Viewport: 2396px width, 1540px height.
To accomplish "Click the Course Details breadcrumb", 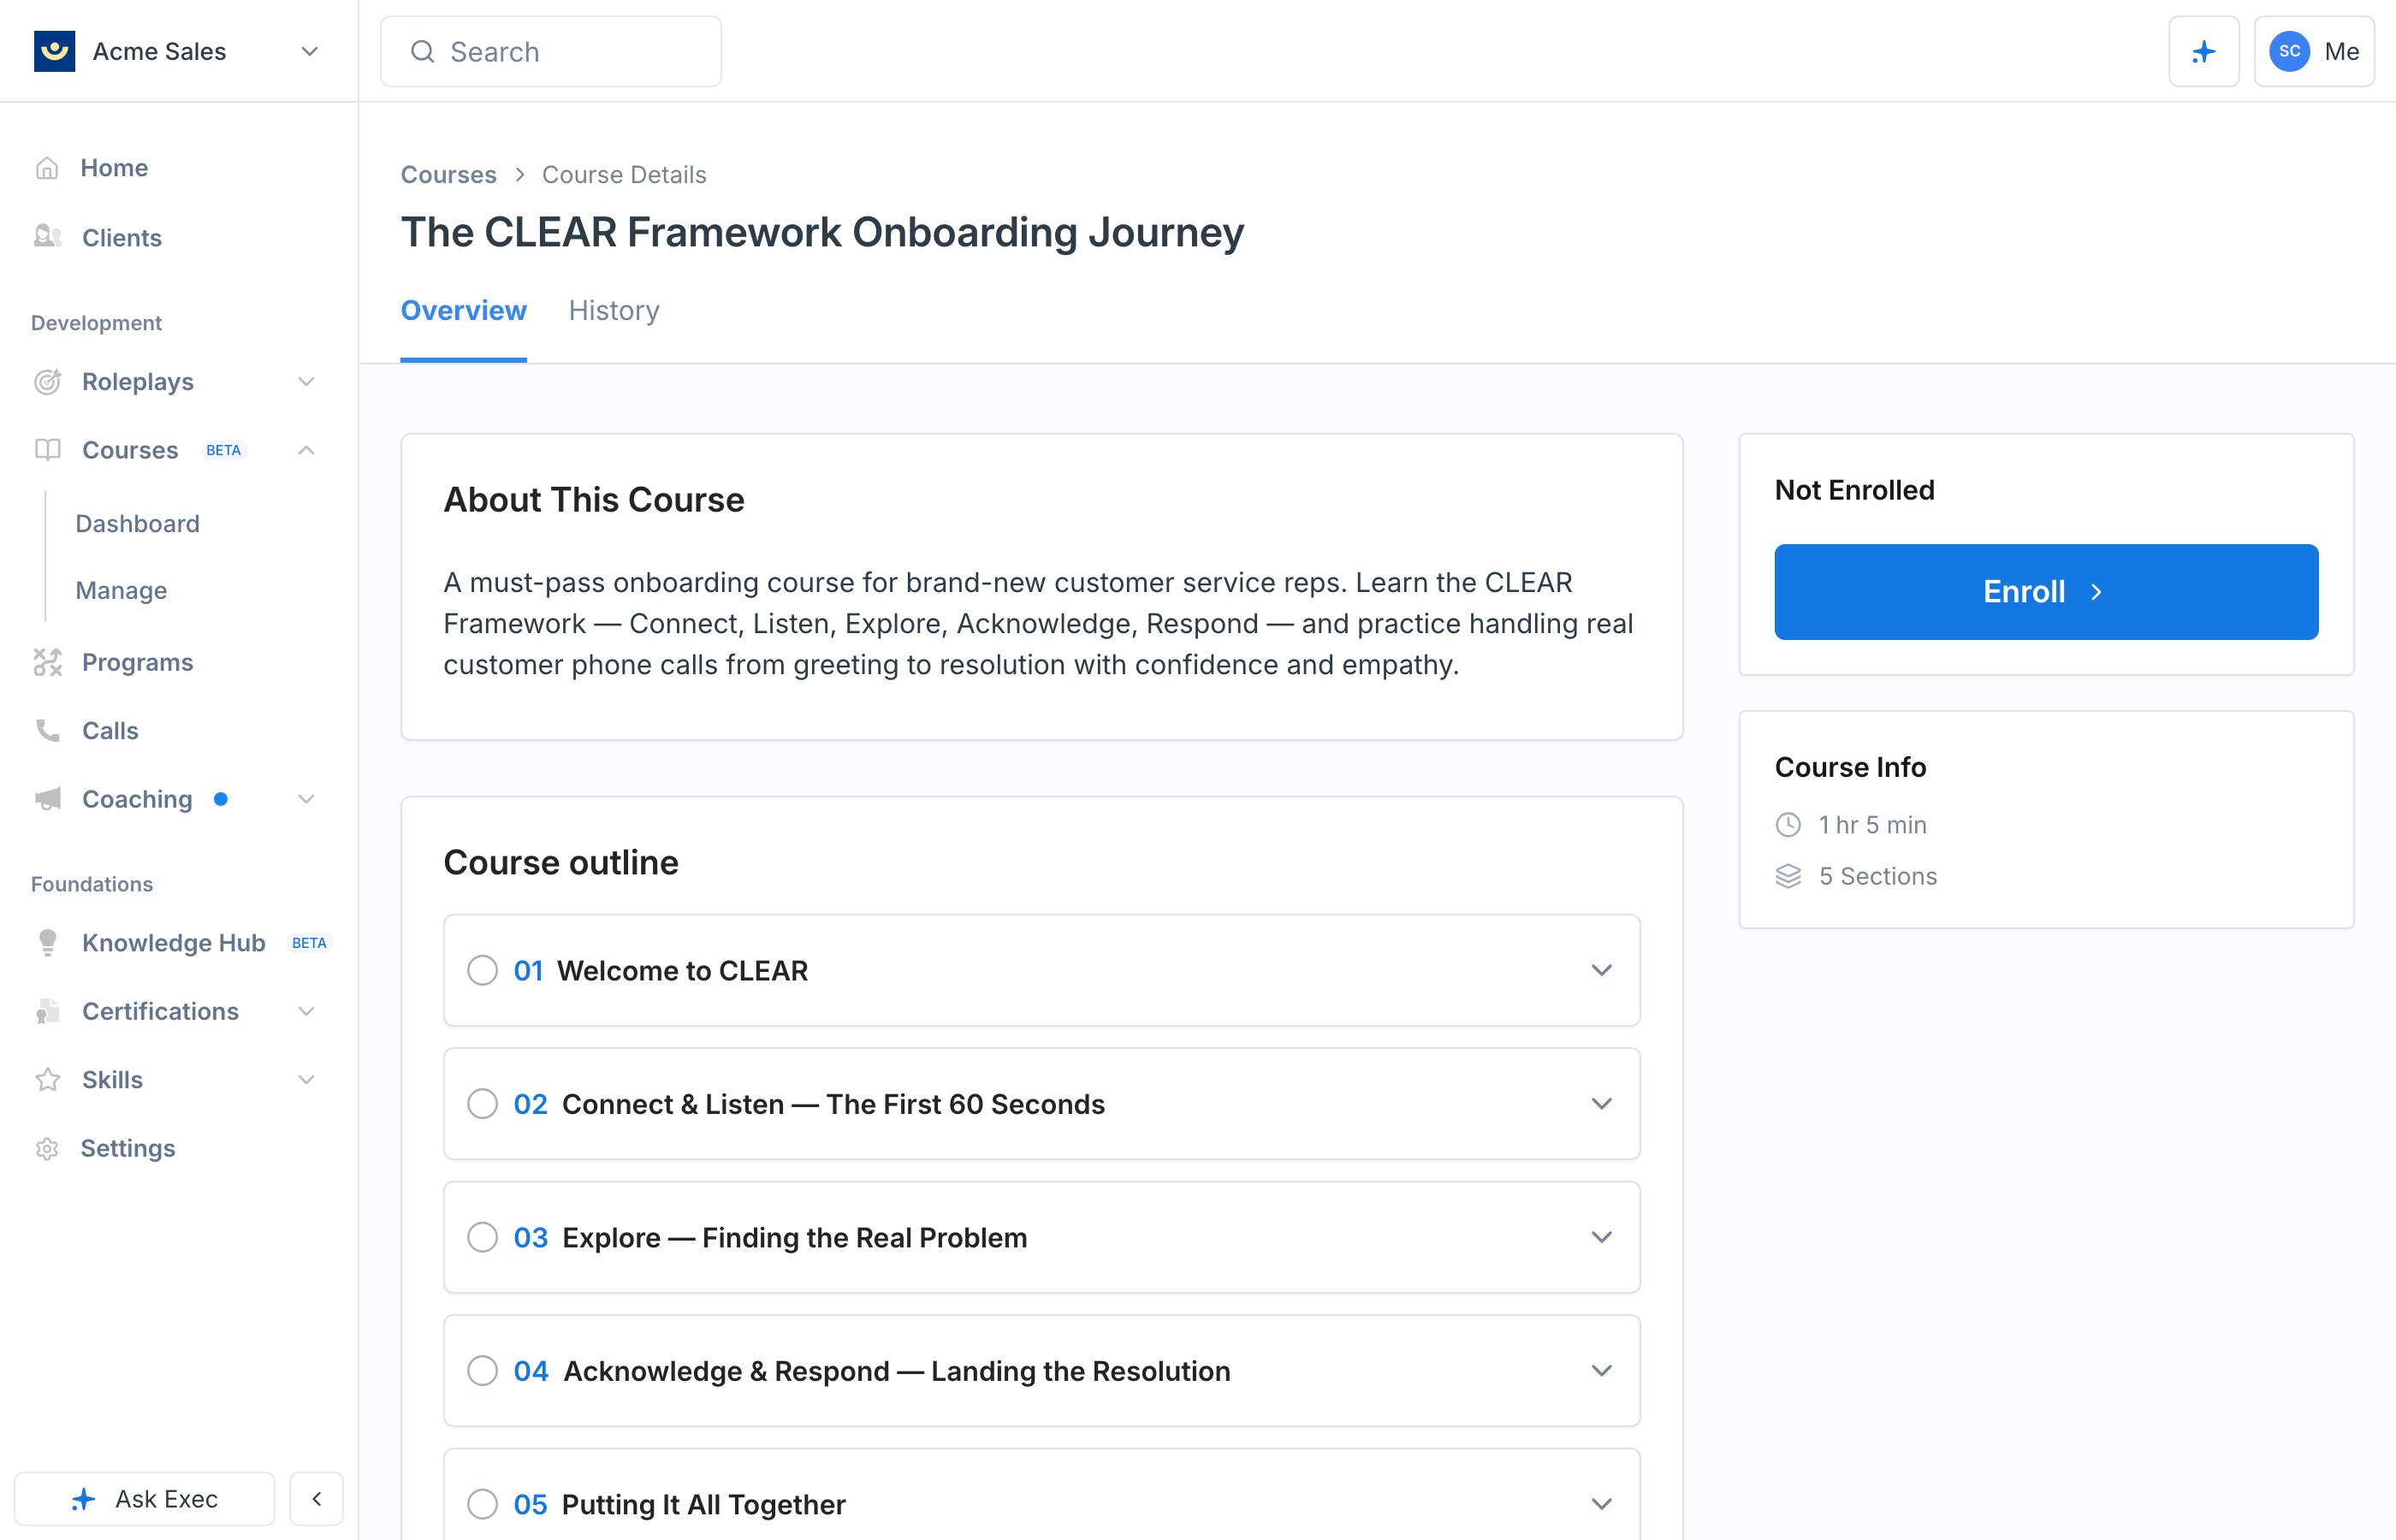I will (624, 175).
